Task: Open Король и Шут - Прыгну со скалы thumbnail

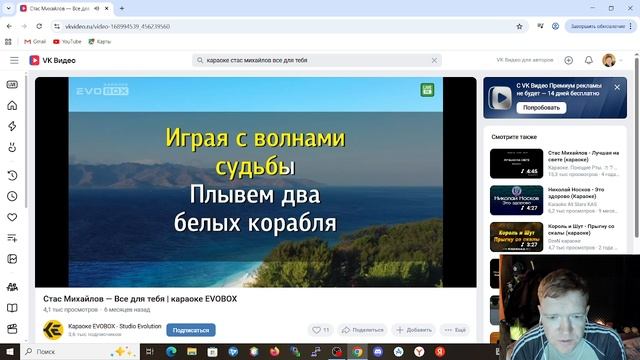Action: click(516, 237)
